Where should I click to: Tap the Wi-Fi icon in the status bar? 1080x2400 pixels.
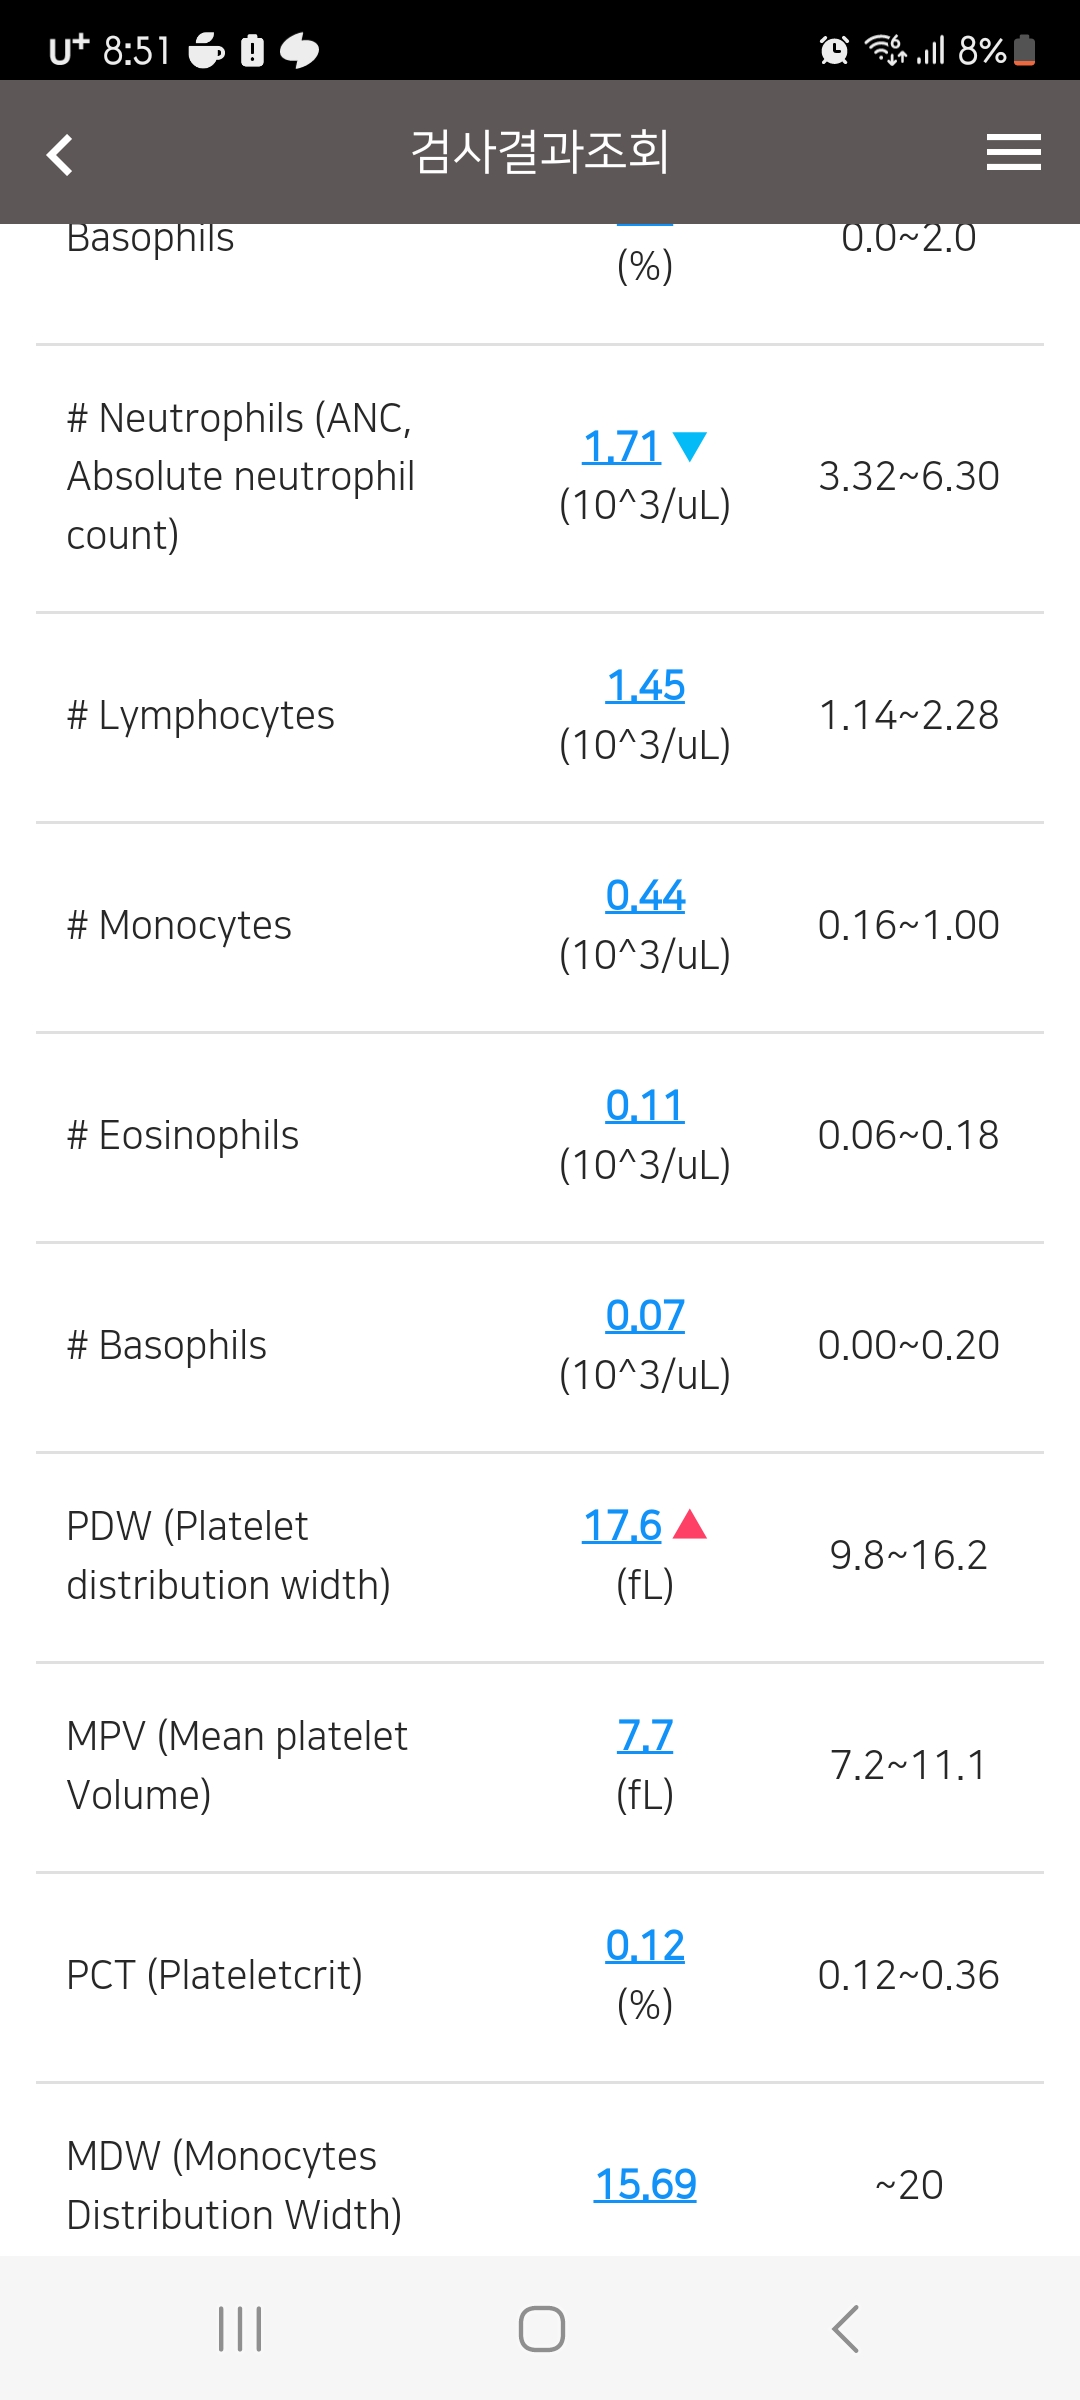[x=885, y=49]
